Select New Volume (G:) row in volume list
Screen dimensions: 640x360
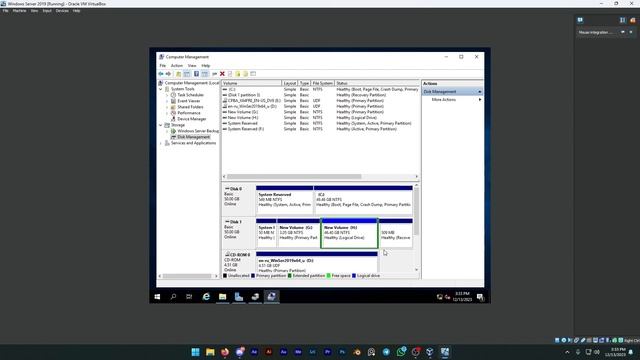coord(320,112)
